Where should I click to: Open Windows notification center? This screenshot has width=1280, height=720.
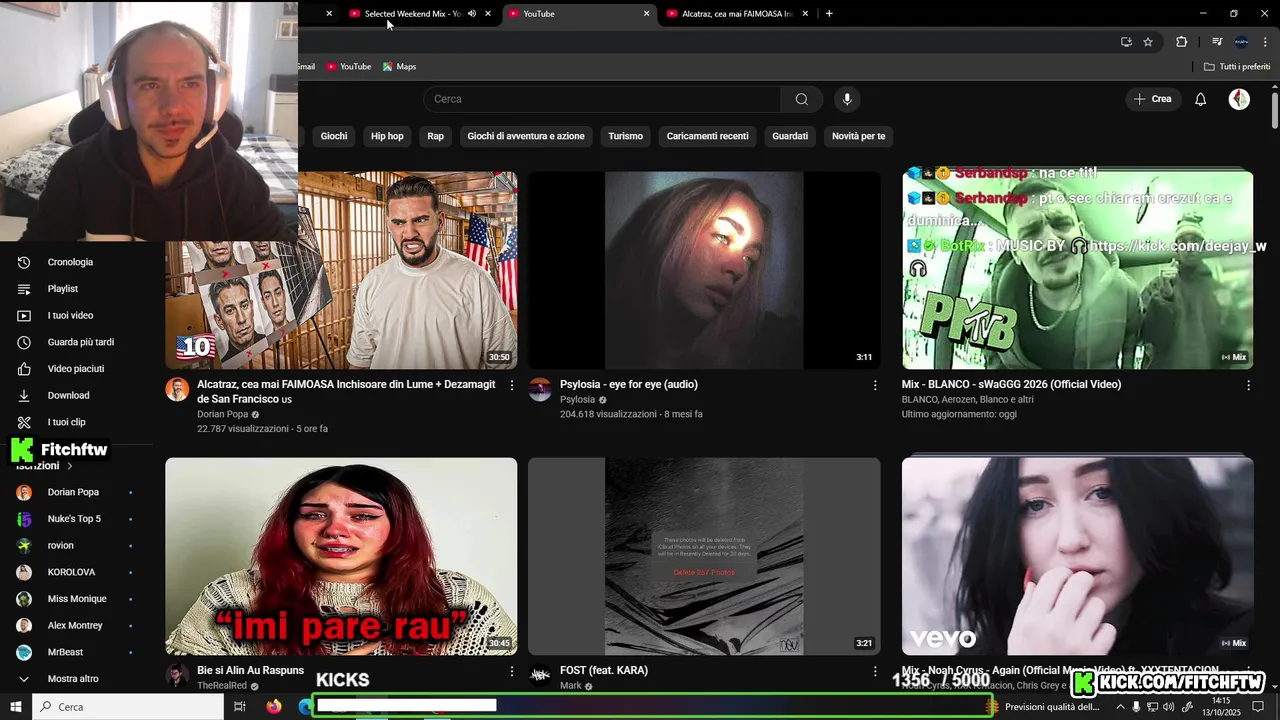1258,707
